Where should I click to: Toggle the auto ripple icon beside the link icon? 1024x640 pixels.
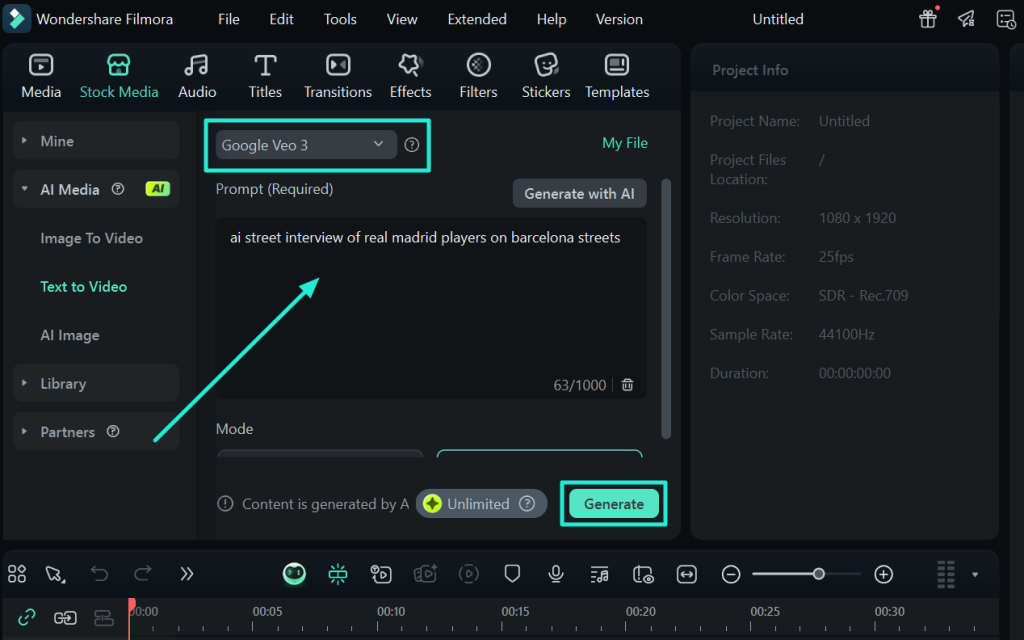click(65, 617)
